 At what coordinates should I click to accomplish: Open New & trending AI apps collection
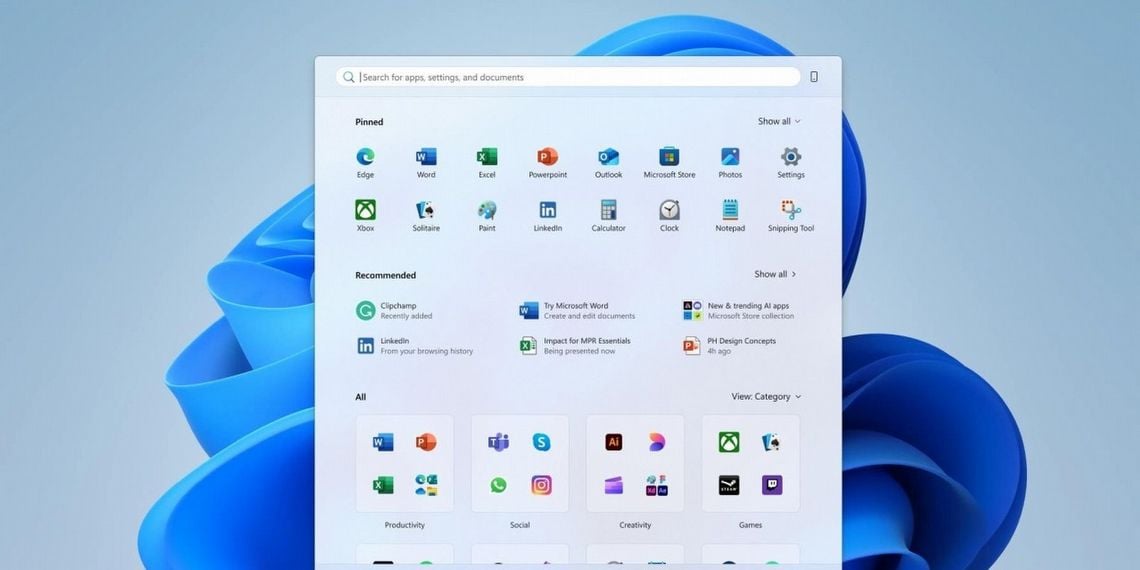click(739, 310)
